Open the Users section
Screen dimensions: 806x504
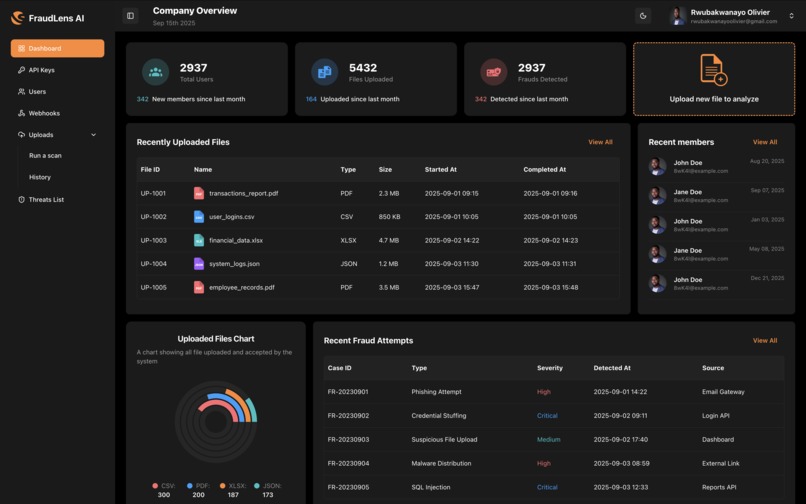point(37,92)
